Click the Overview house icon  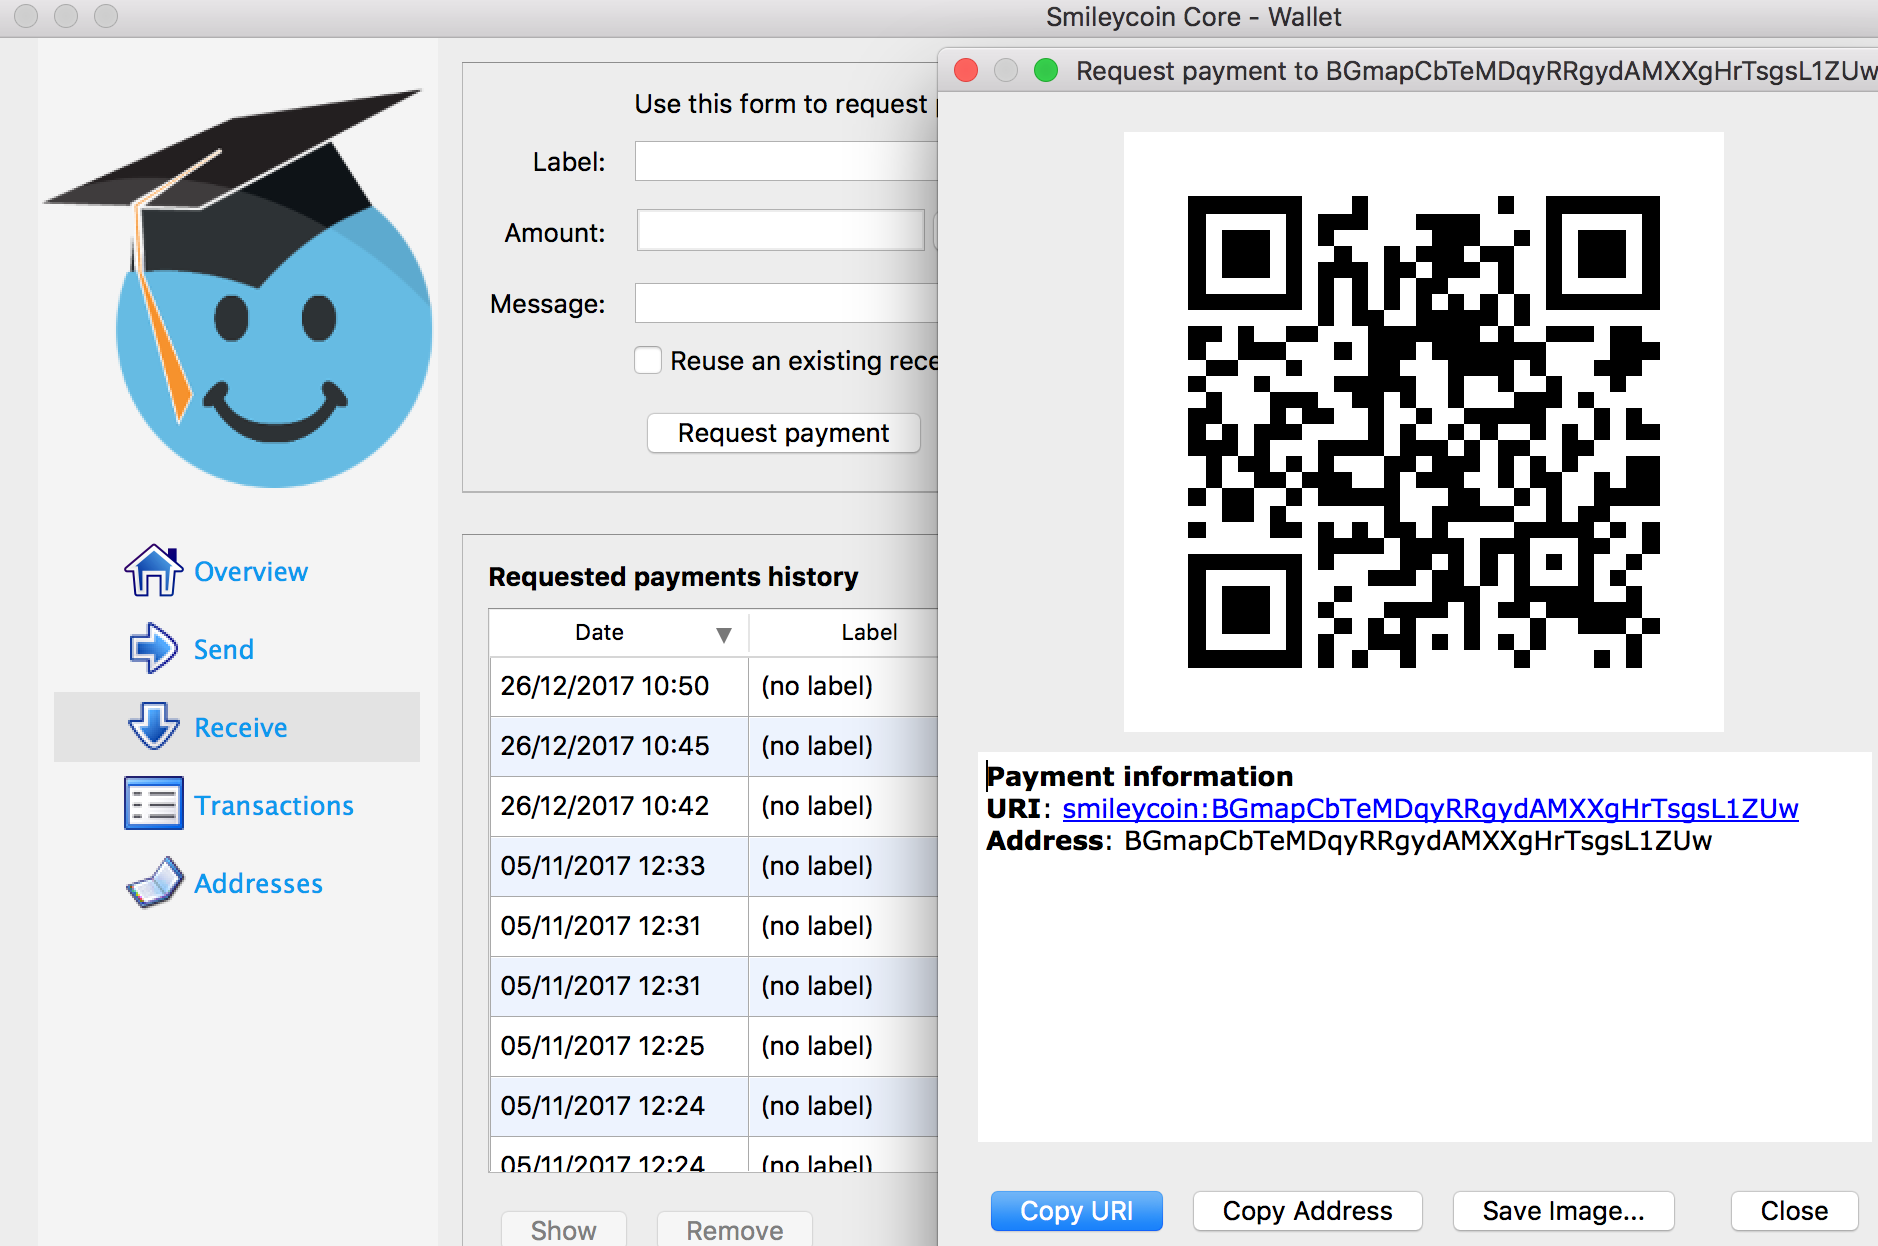tap(153, 571)
